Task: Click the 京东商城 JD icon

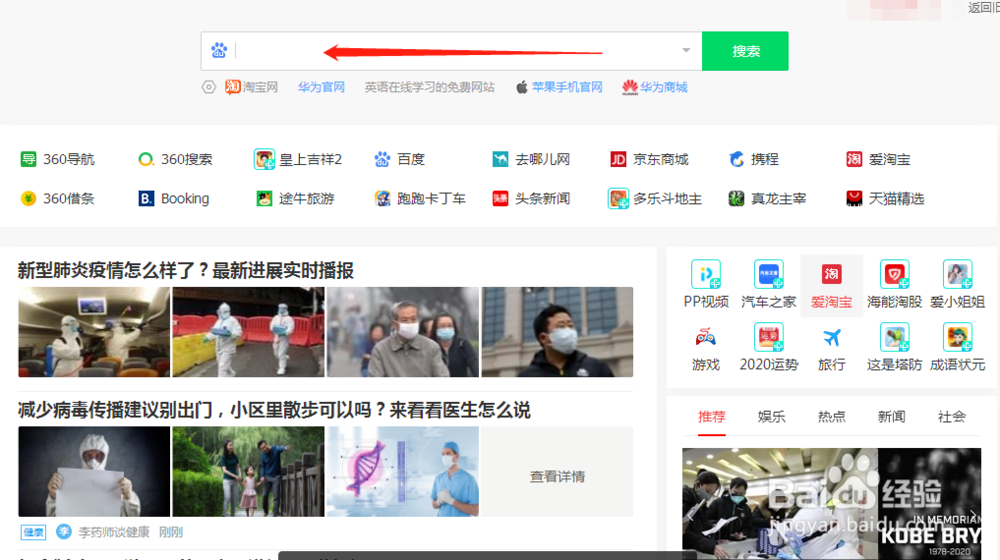Action: pyautogui.click(x=618, y=159)
